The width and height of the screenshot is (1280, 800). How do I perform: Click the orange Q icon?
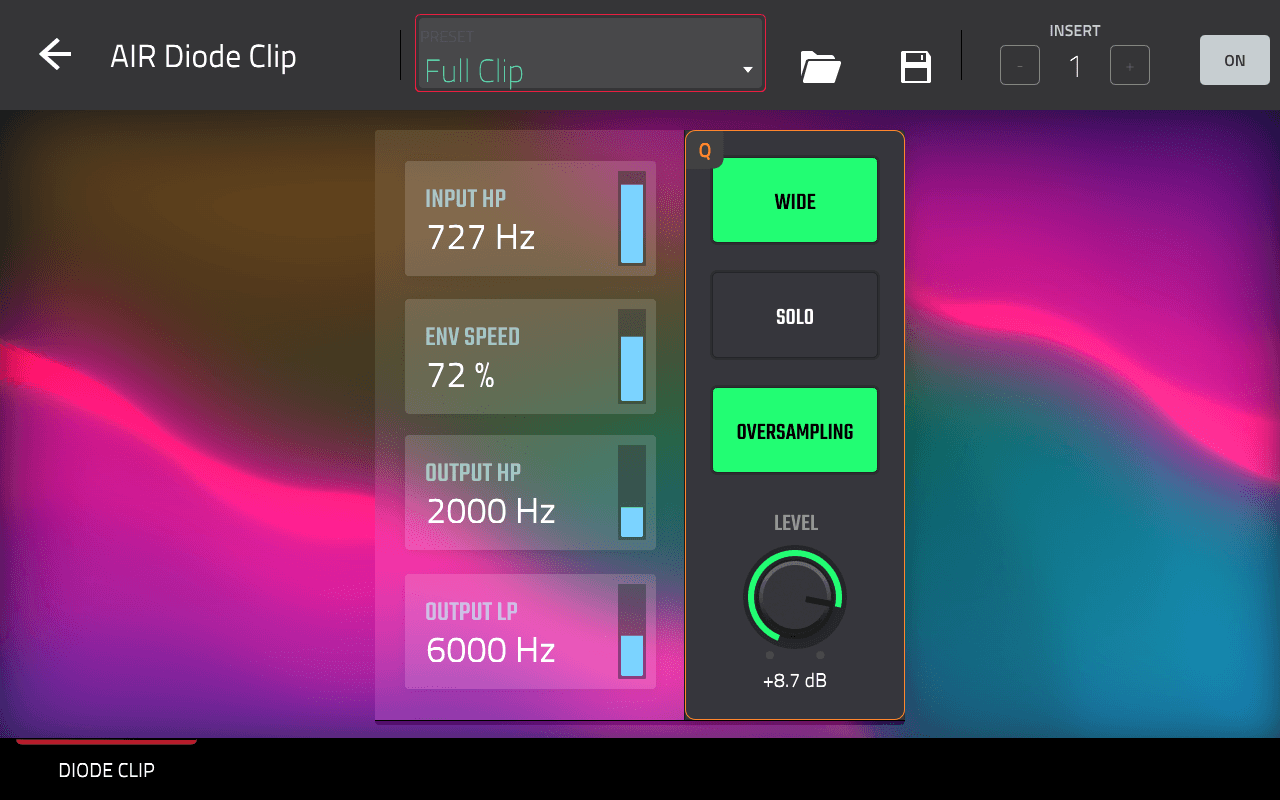[x=705, y=151]
